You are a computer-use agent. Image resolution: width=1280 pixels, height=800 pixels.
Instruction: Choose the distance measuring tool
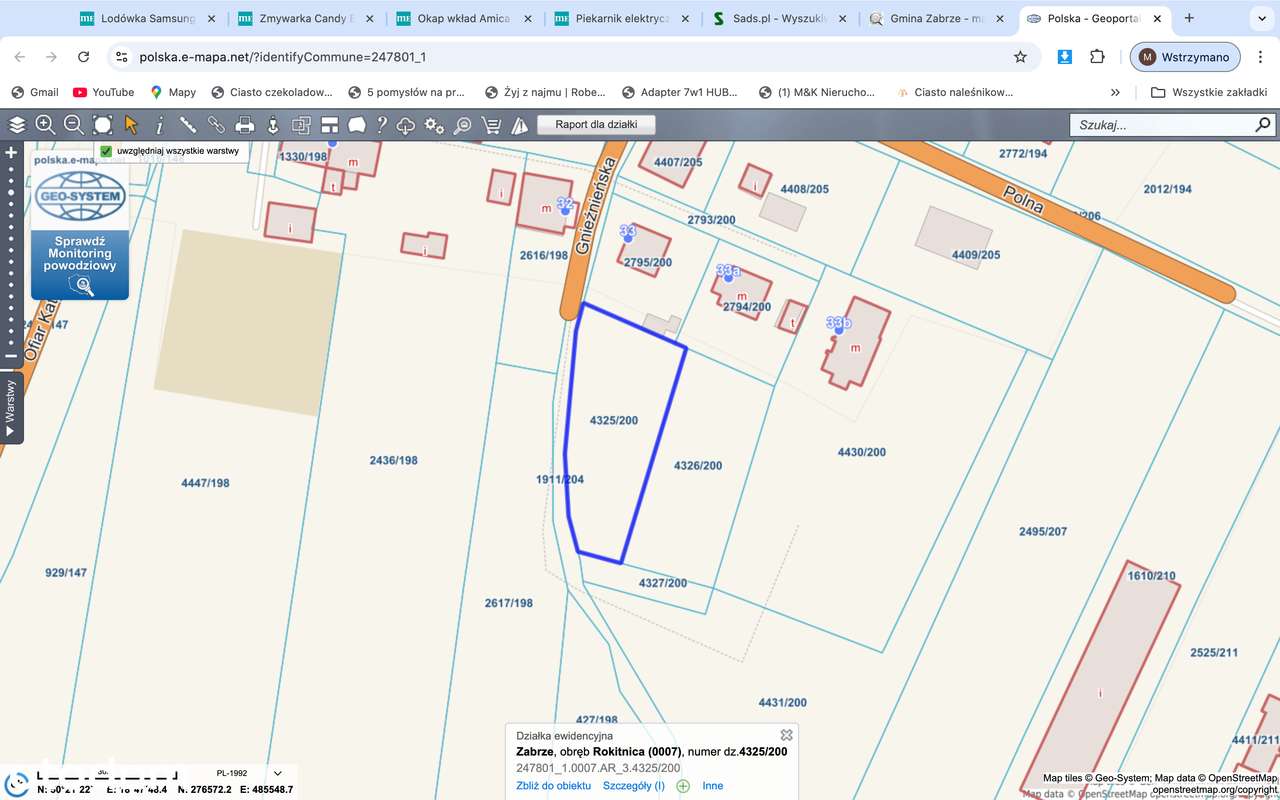tap(187, 125)
